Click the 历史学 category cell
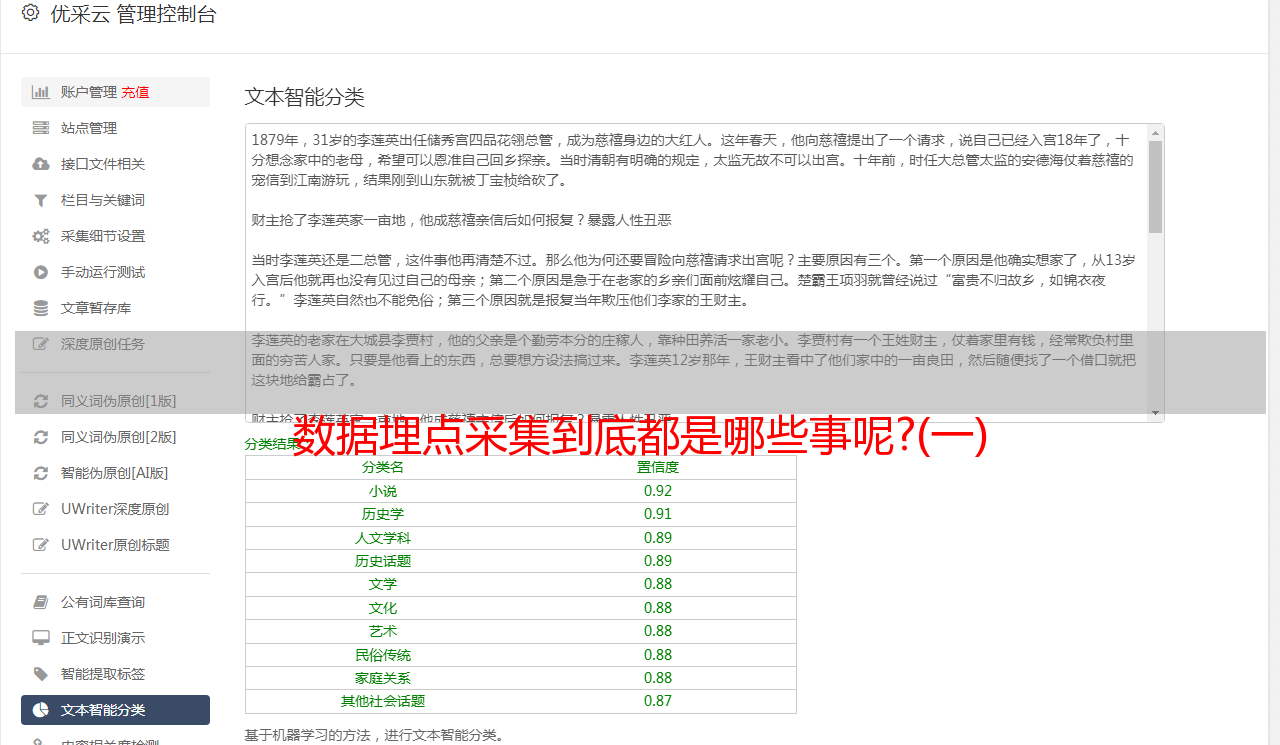 point(383,514)
